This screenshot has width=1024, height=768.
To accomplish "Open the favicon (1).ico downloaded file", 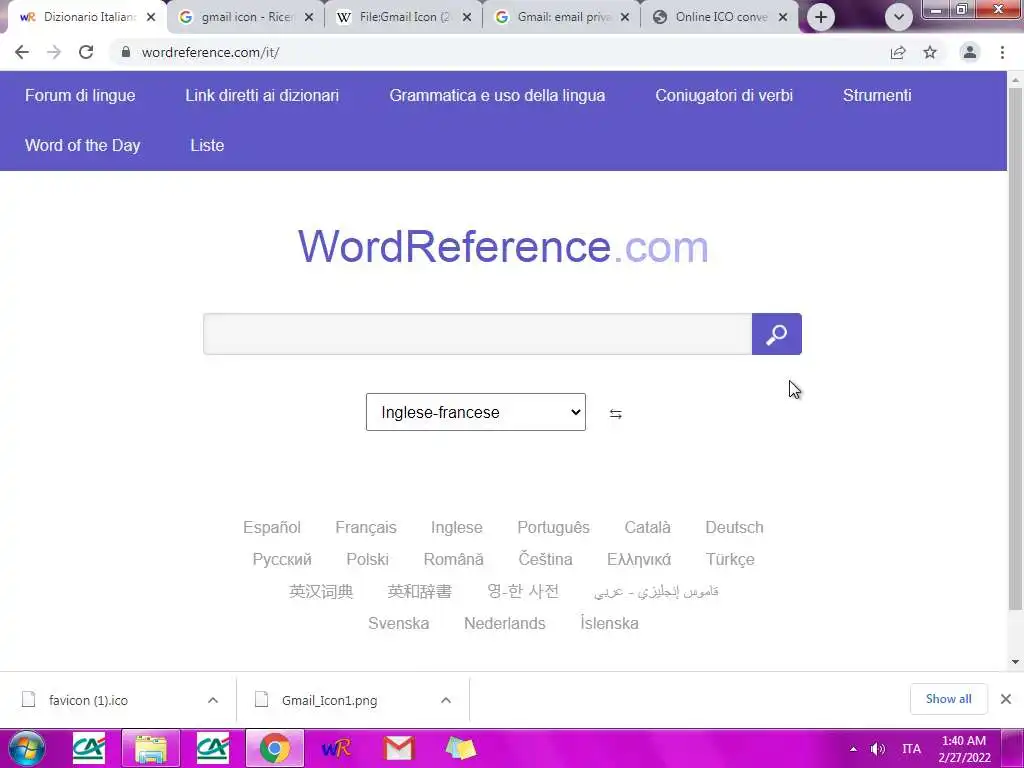I will tap(88, 700).
